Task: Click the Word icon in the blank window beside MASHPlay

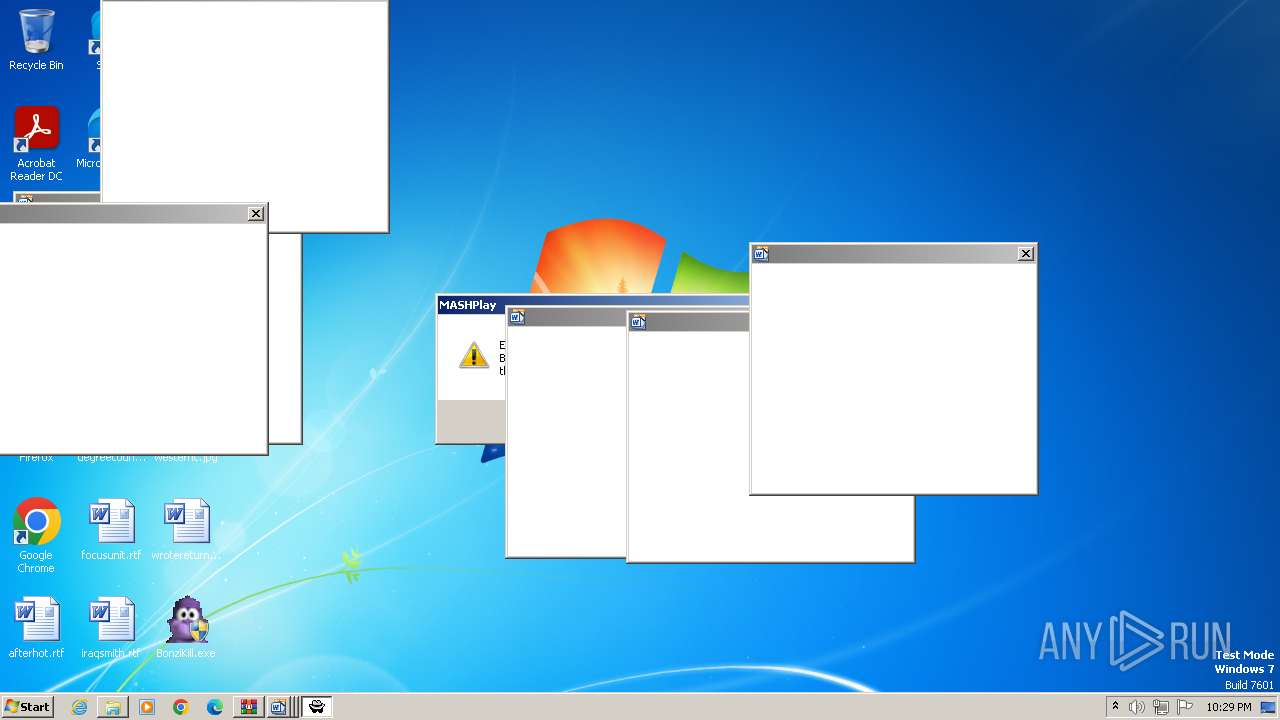Action: (517, 318)
